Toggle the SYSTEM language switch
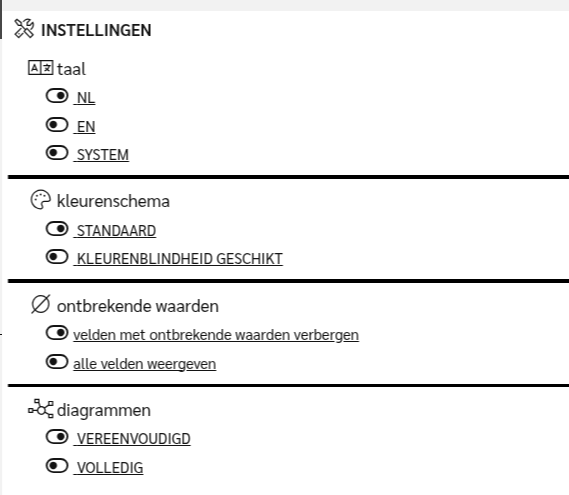Image resolution: width=569 pixels, height=495 pixels. tap(57, 153)
